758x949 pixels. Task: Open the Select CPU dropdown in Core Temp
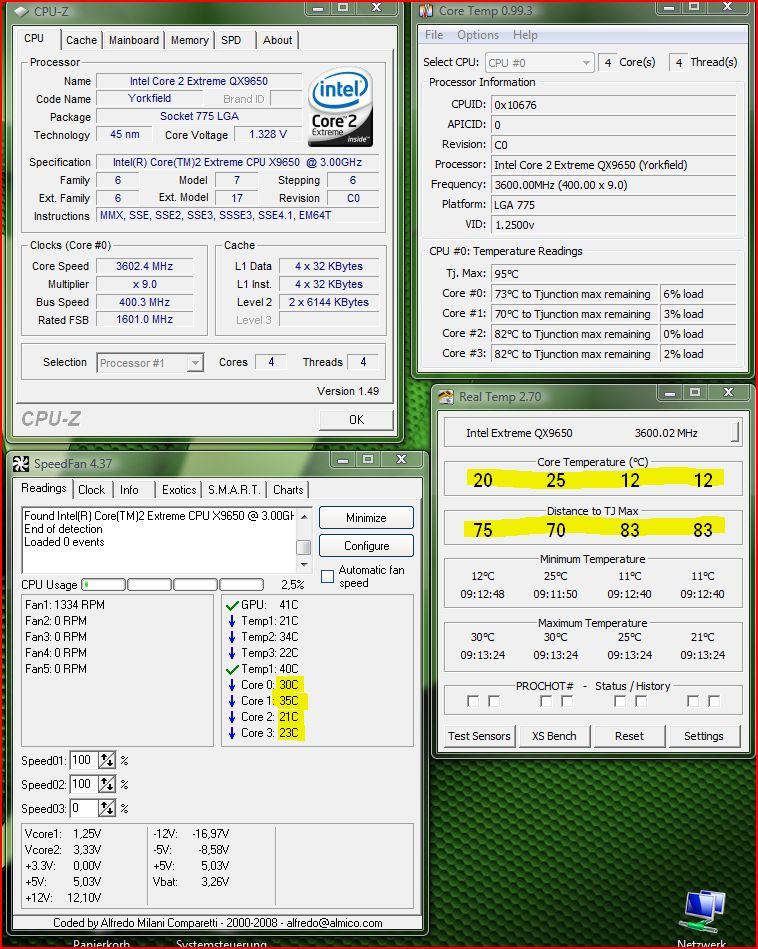(x=539, y=62)
